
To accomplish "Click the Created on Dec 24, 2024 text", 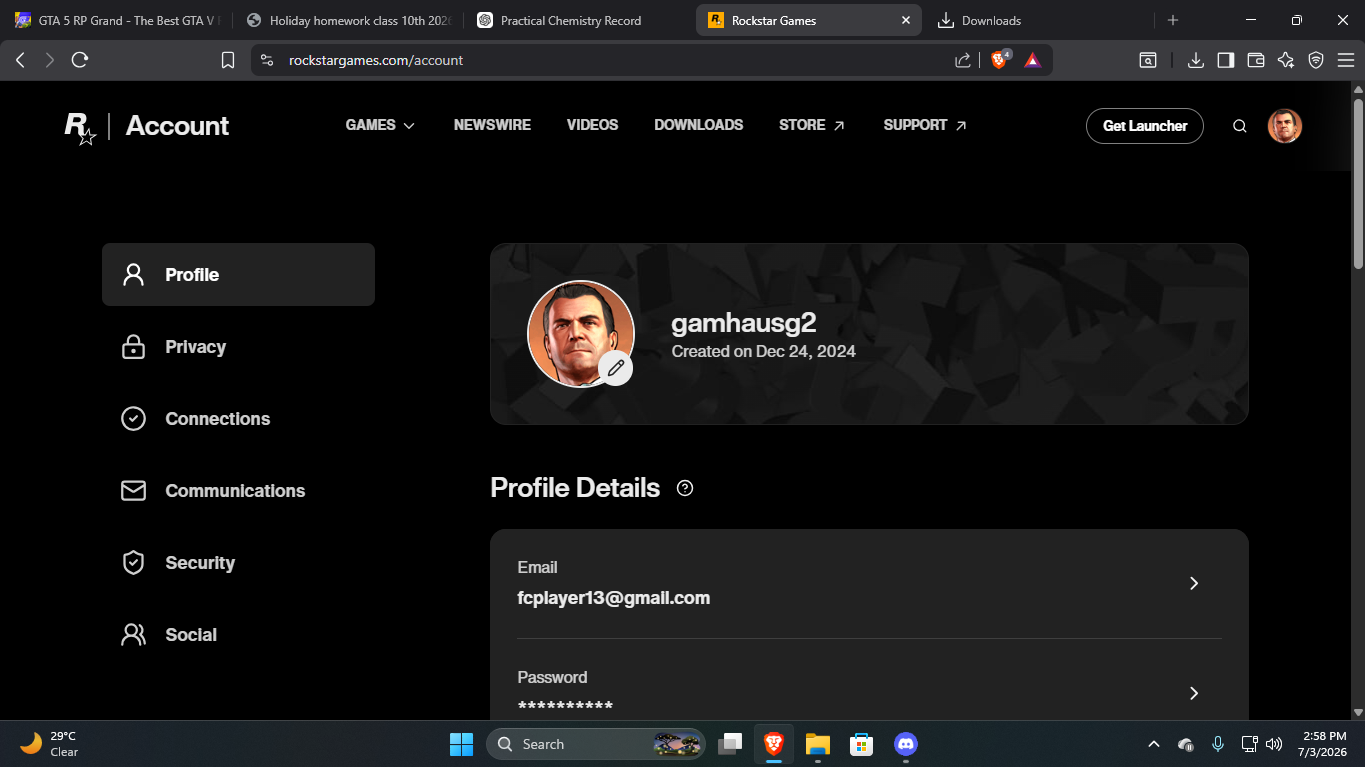I will 764,352.
